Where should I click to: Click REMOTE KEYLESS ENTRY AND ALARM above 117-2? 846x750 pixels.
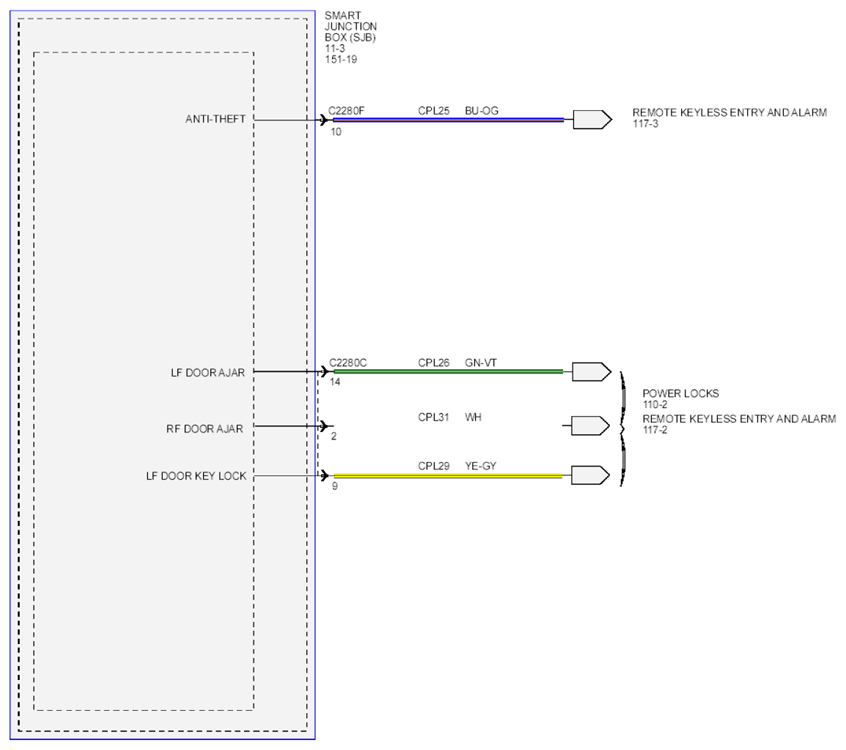[739, 419]
